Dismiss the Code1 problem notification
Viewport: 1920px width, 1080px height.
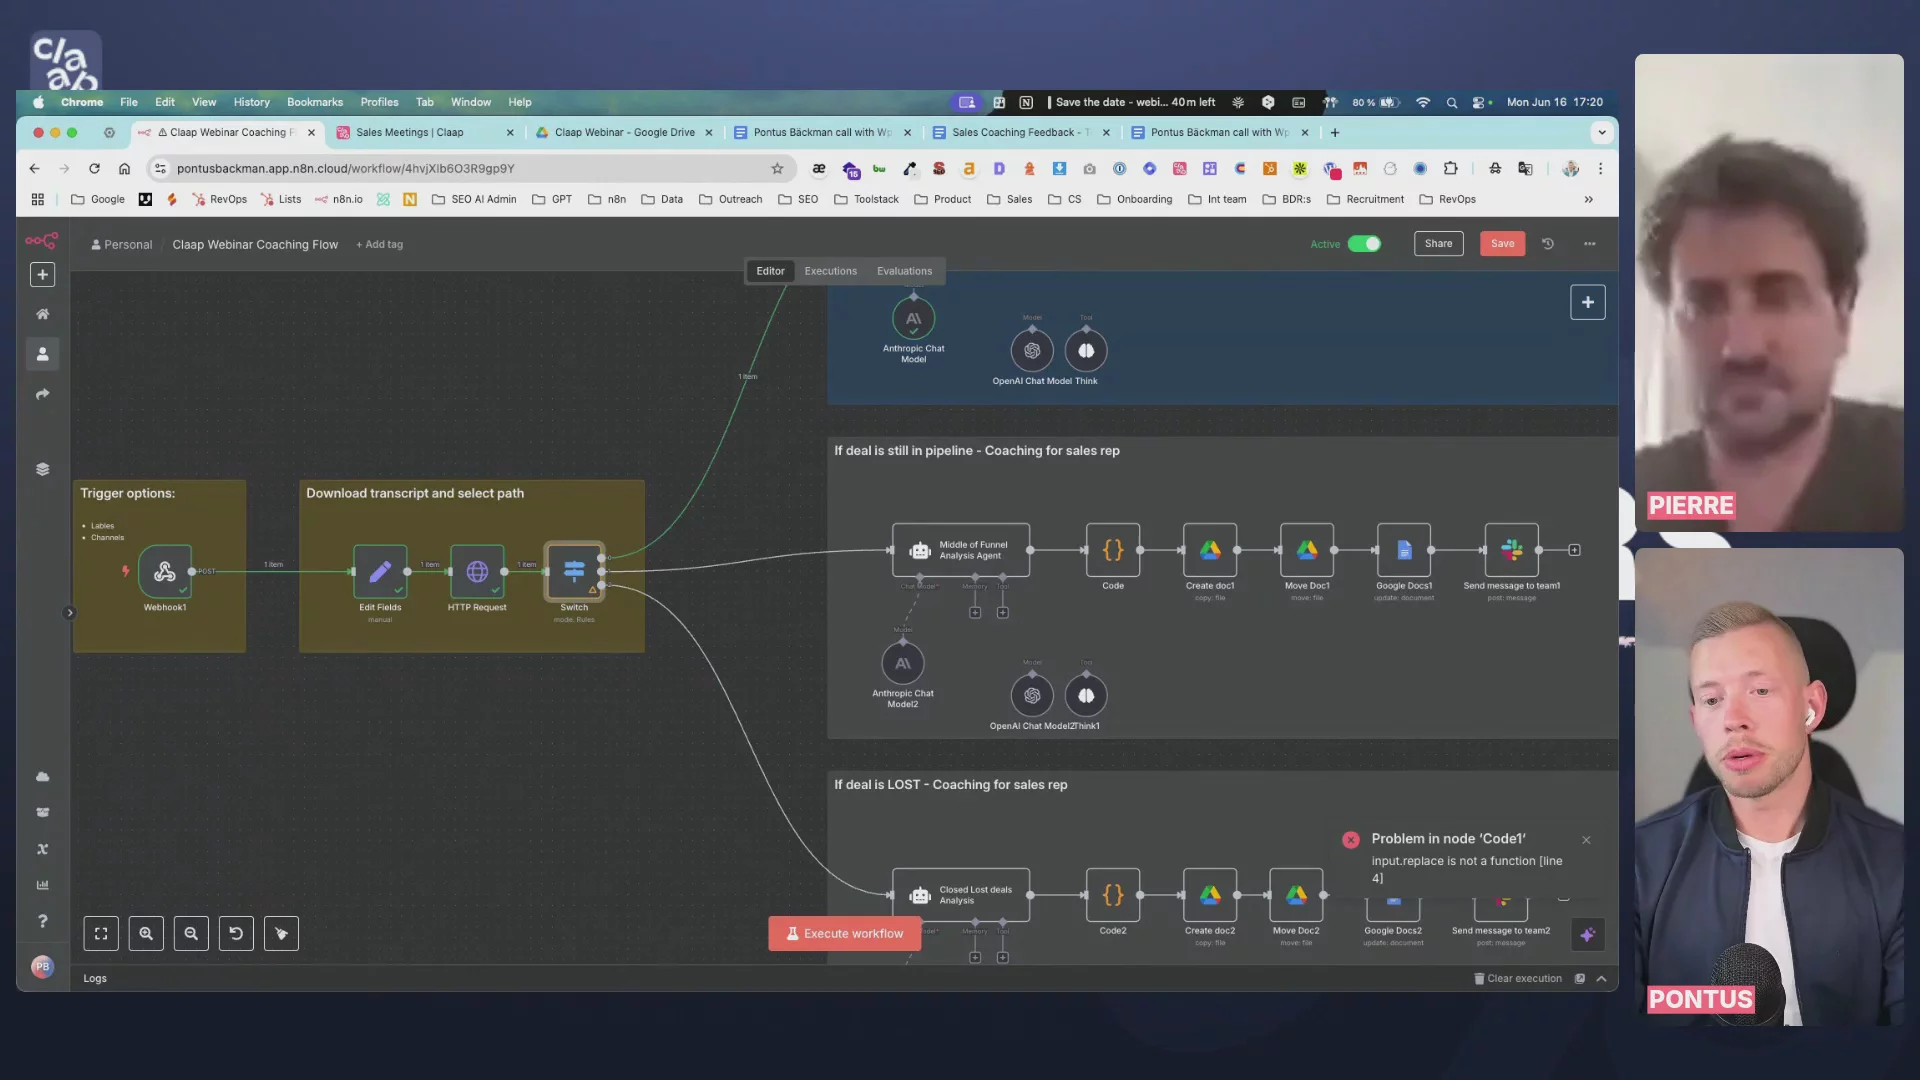point(1586,840)
